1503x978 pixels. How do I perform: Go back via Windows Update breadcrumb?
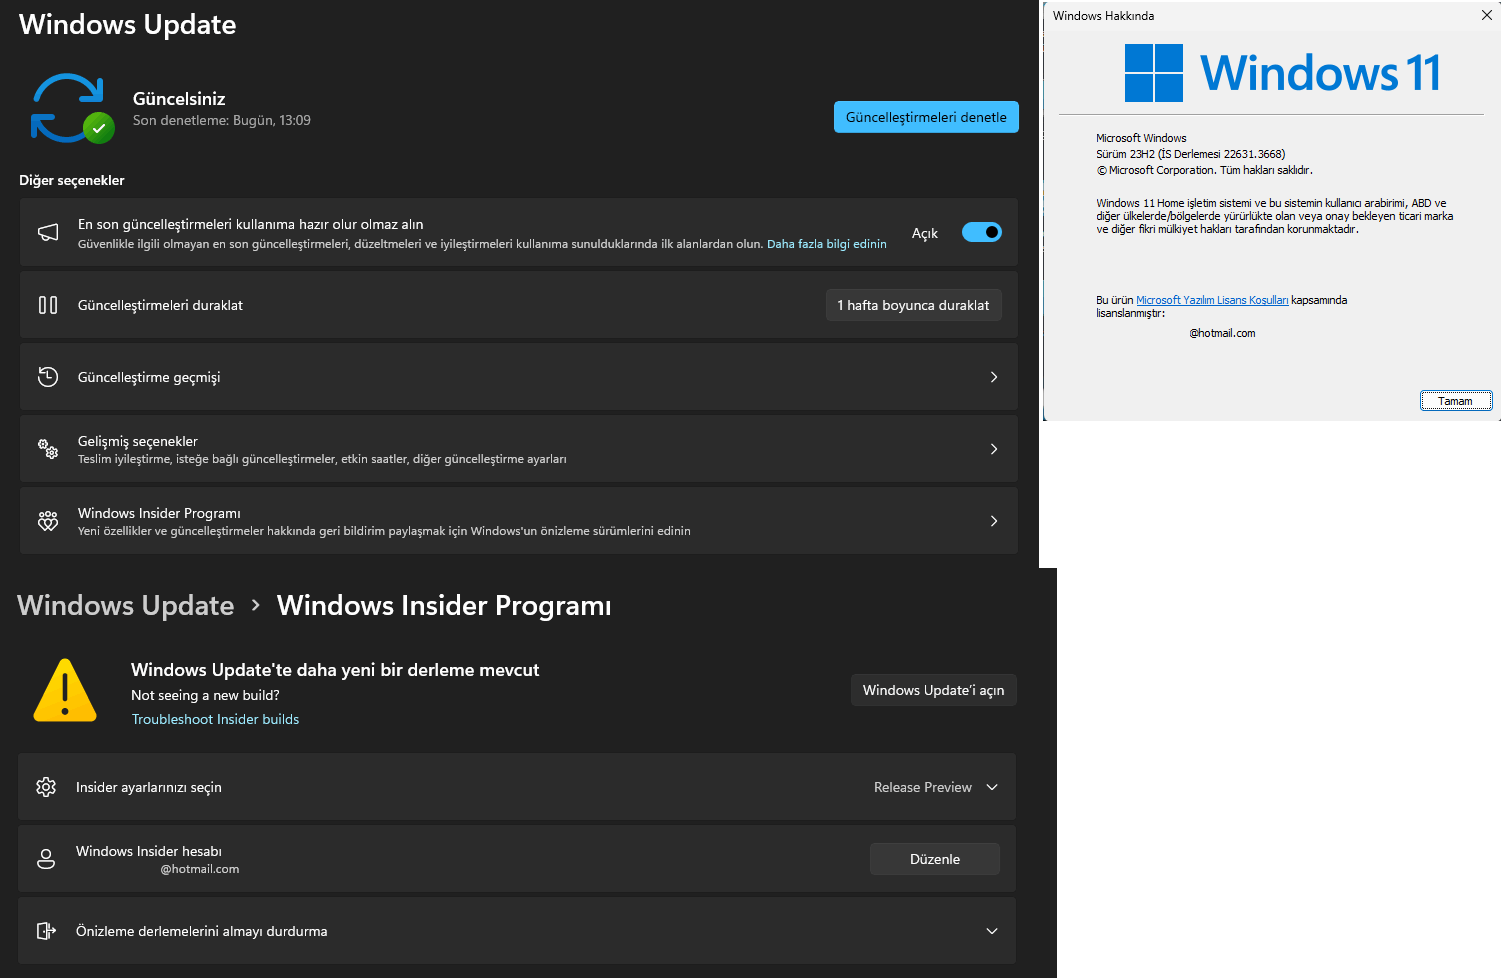point(126,605)
